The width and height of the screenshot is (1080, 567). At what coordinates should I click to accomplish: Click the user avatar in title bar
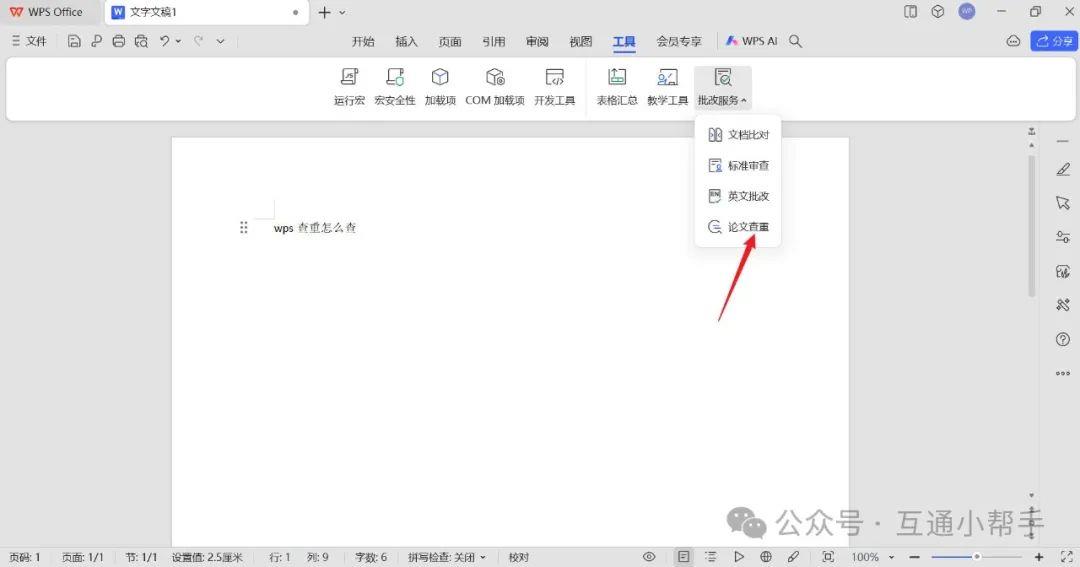tap(967, 12)
